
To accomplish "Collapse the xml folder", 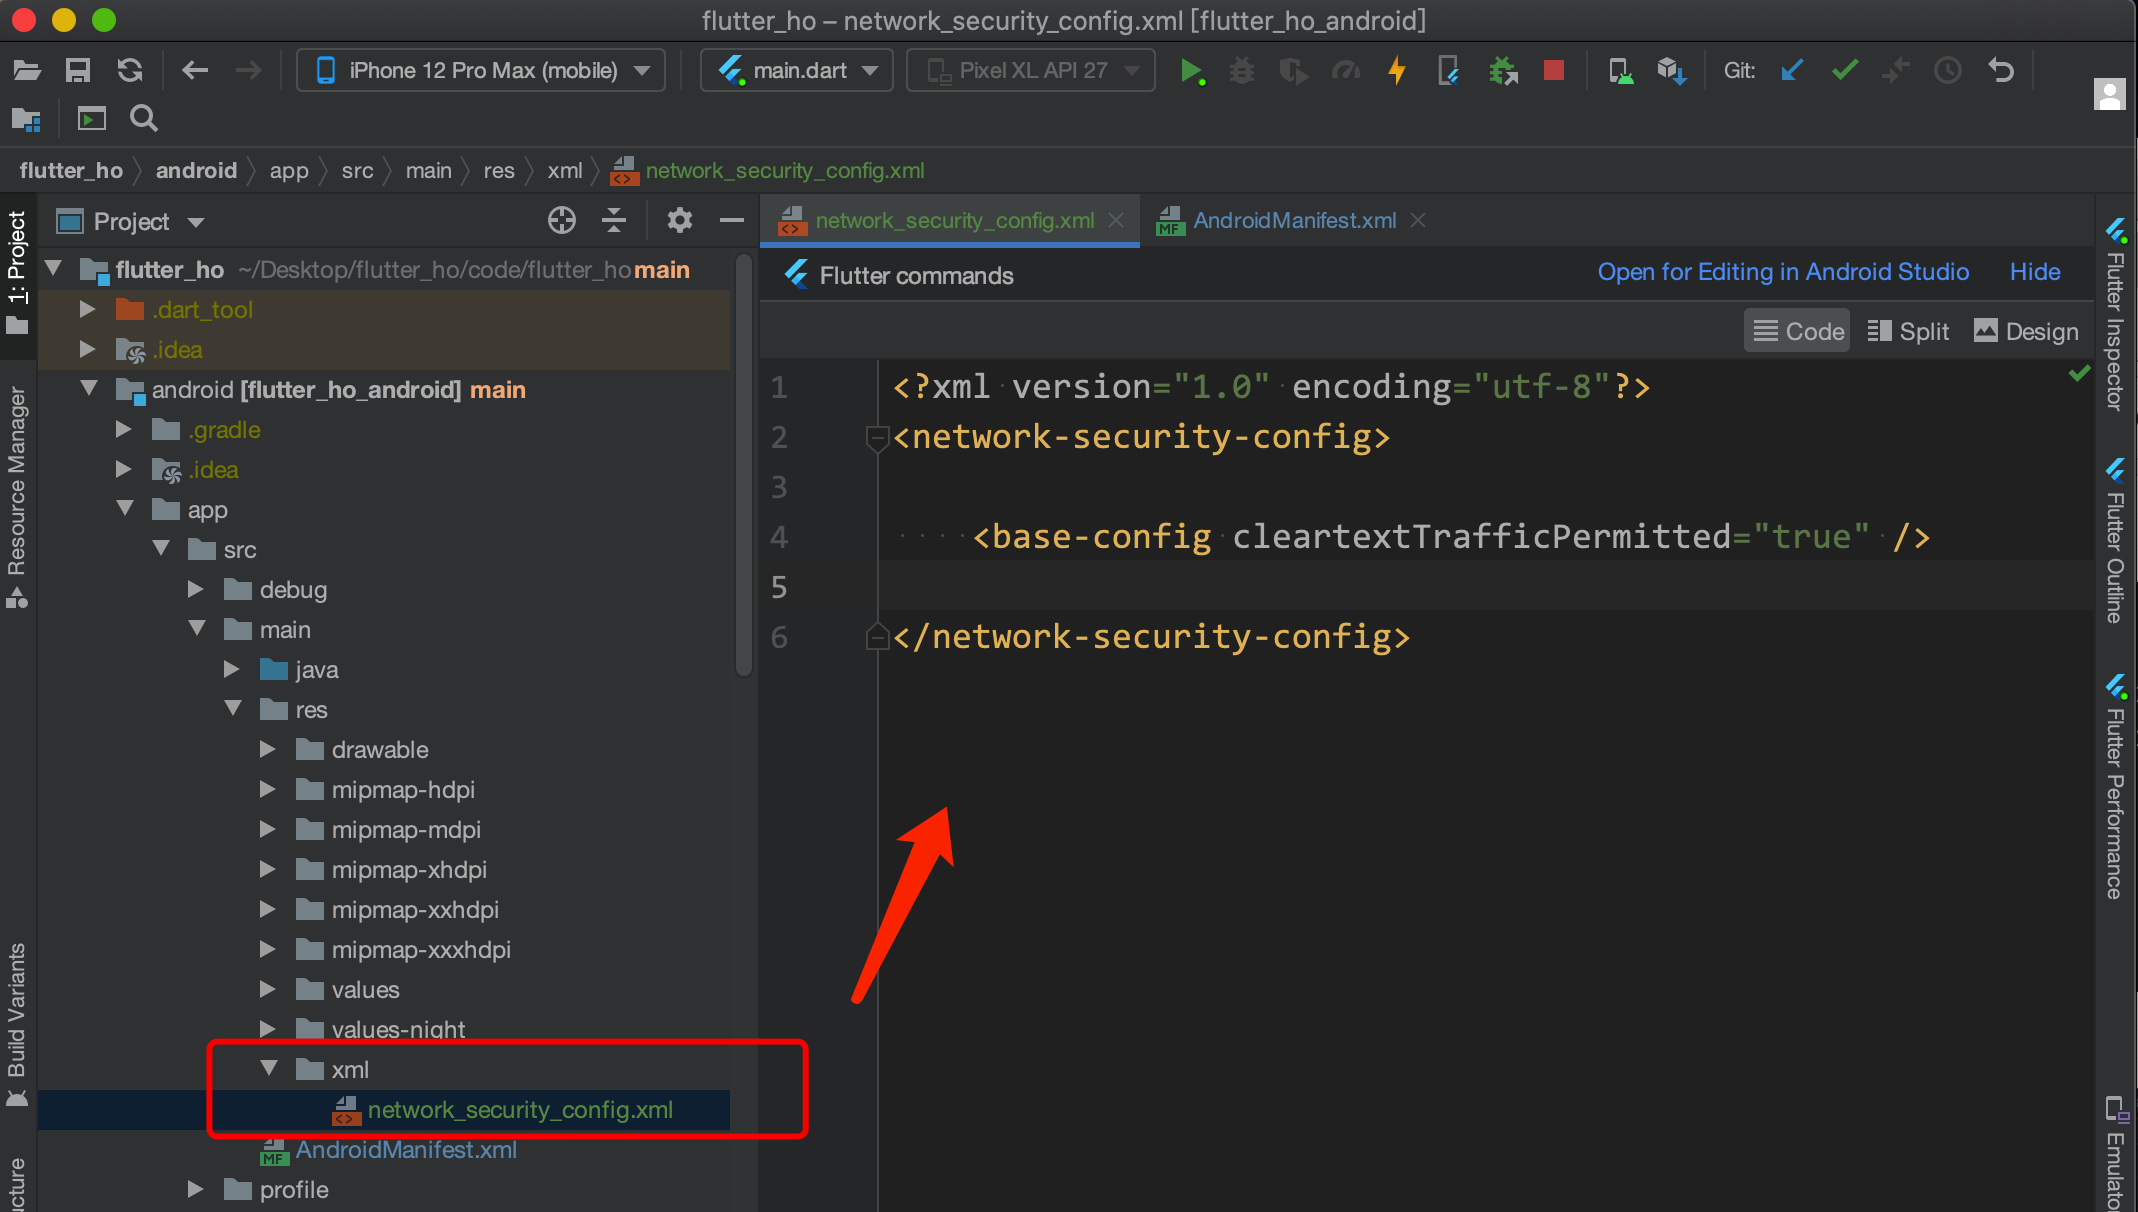I will 268,1068.
